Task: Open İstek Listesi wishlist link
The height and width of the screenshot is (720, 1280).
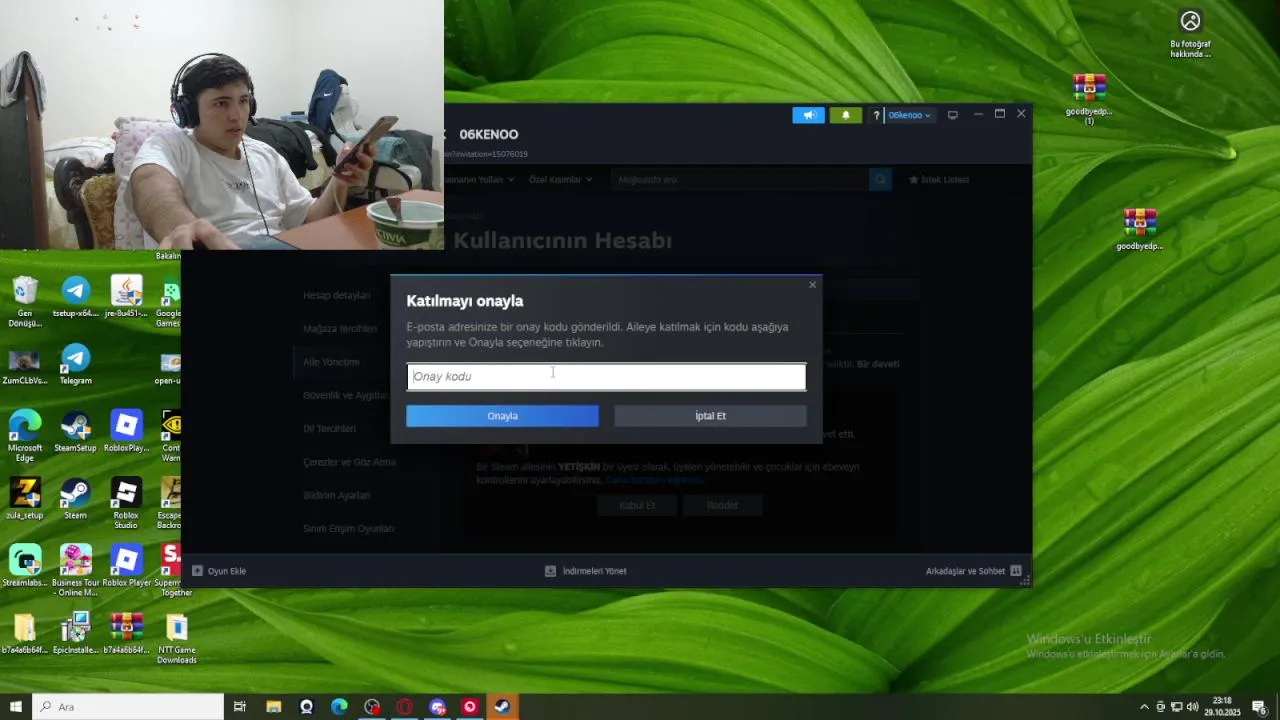Action: point(939,180)
